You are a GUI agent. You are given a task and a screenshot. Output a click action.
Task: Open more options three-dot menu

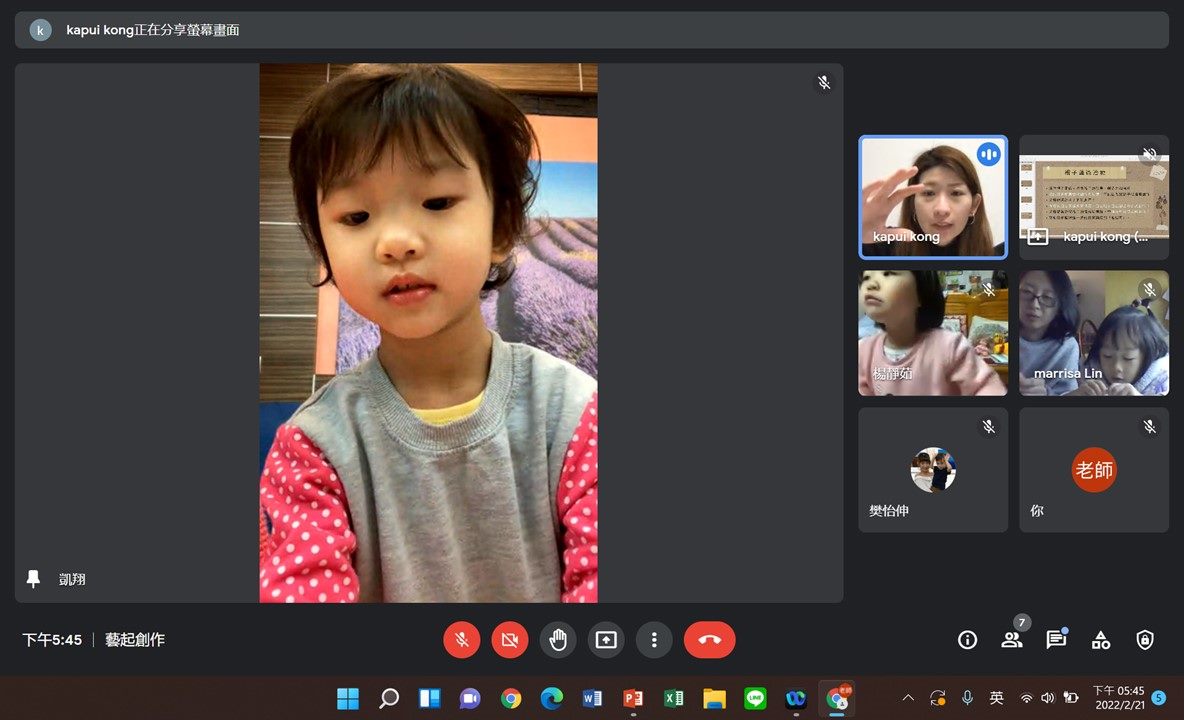pyautogui.click(x=654, y=640)
